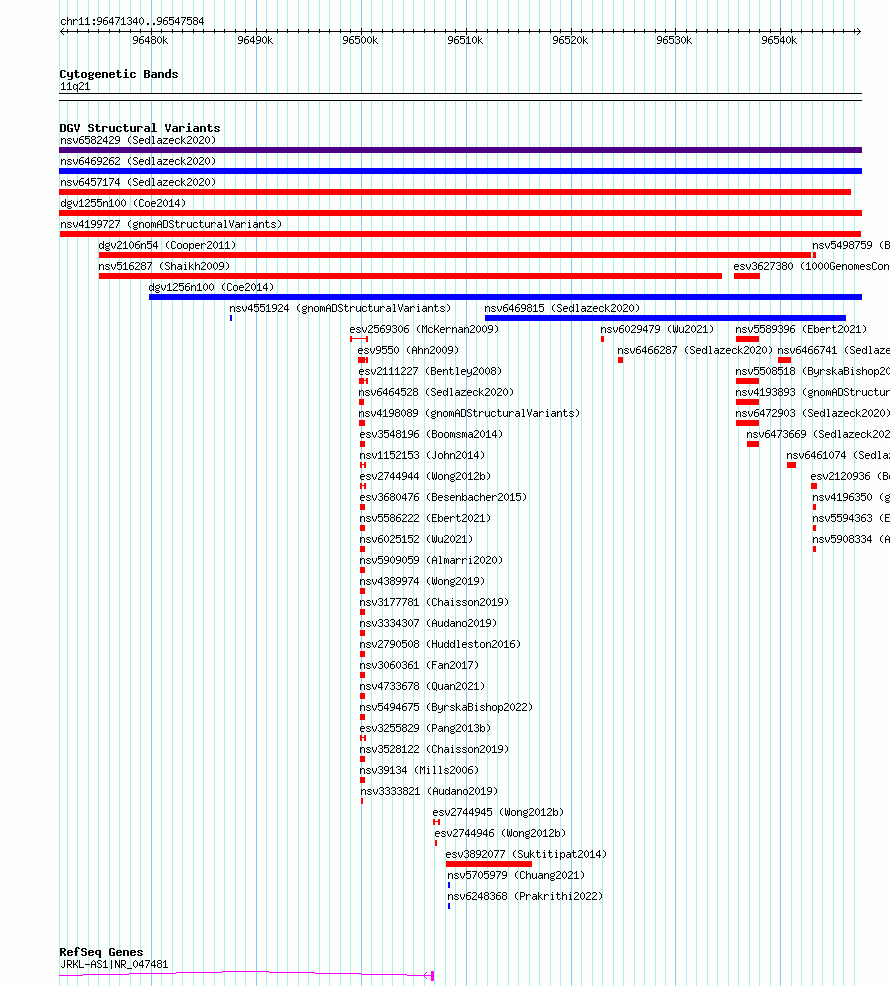Select the 11q21 cytogenetic band label
890x986 pixels.
(x=75, y=87)
